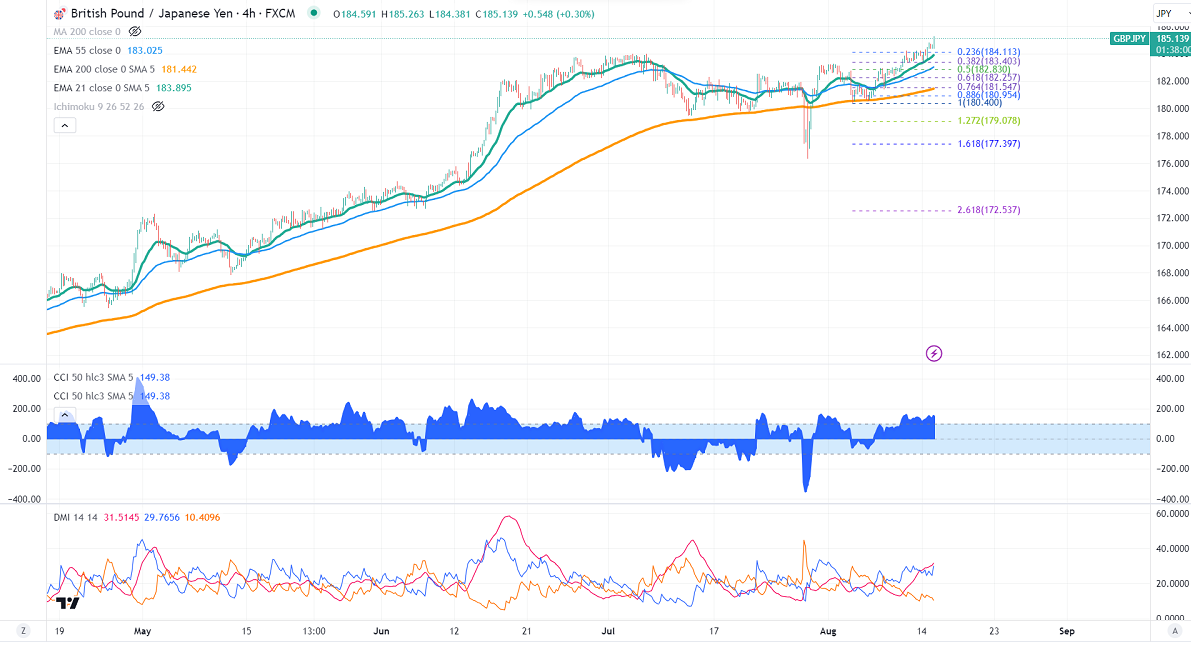Select the EMA 55 close 0 legend

pos(87,51)
